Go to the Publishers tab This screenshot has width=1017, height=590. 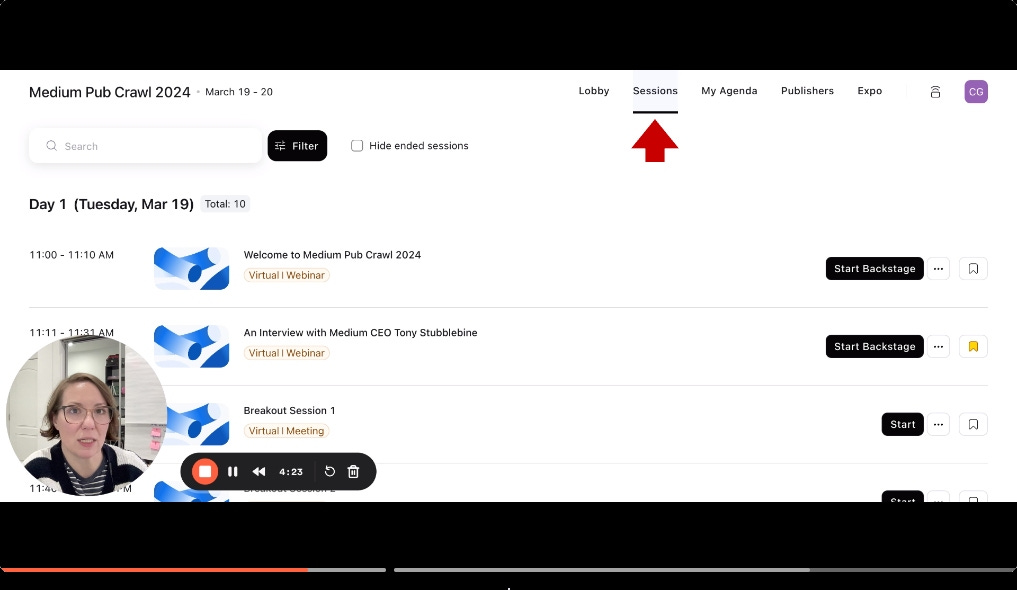click(x=807, y=91)
